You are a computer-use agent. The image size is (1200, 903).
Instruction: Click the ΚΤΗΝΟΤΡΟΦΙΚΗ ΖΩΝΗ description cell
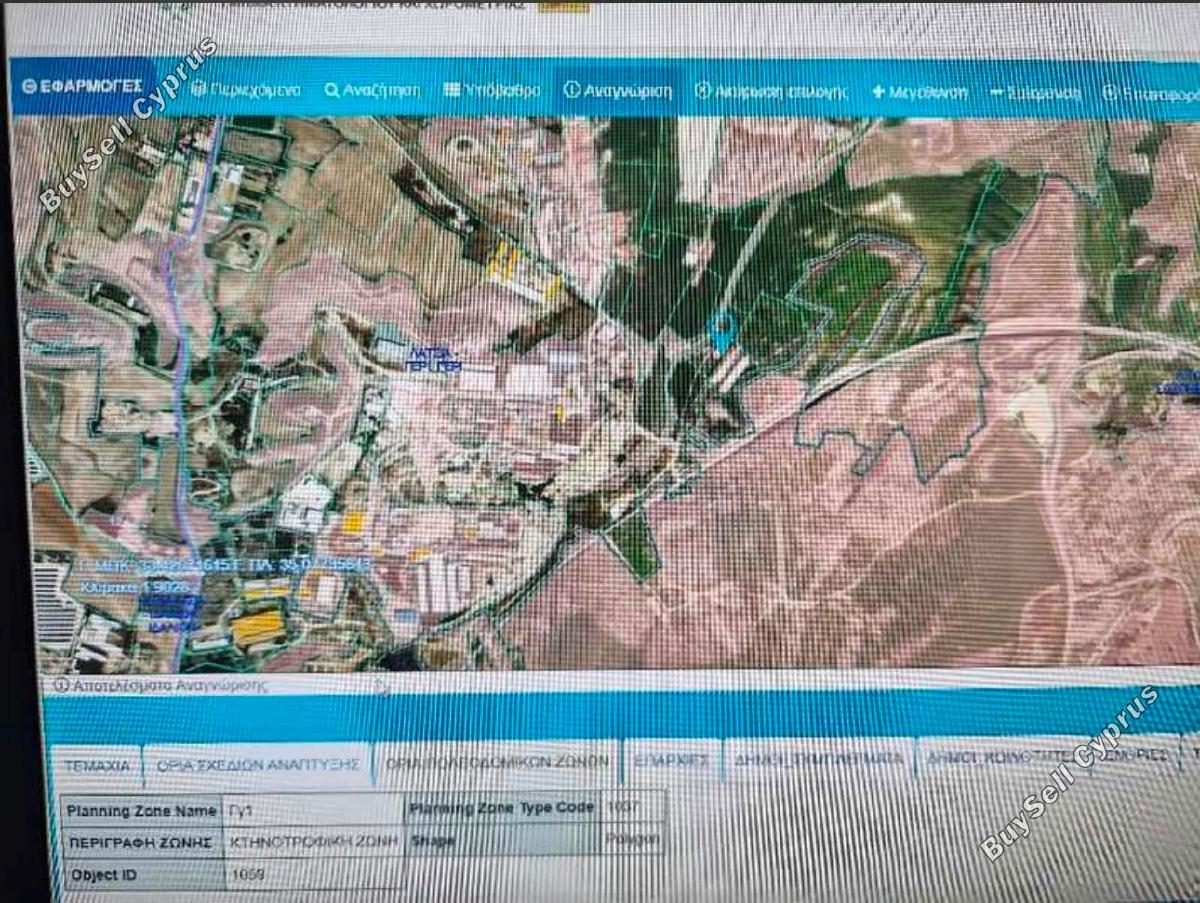312,842
